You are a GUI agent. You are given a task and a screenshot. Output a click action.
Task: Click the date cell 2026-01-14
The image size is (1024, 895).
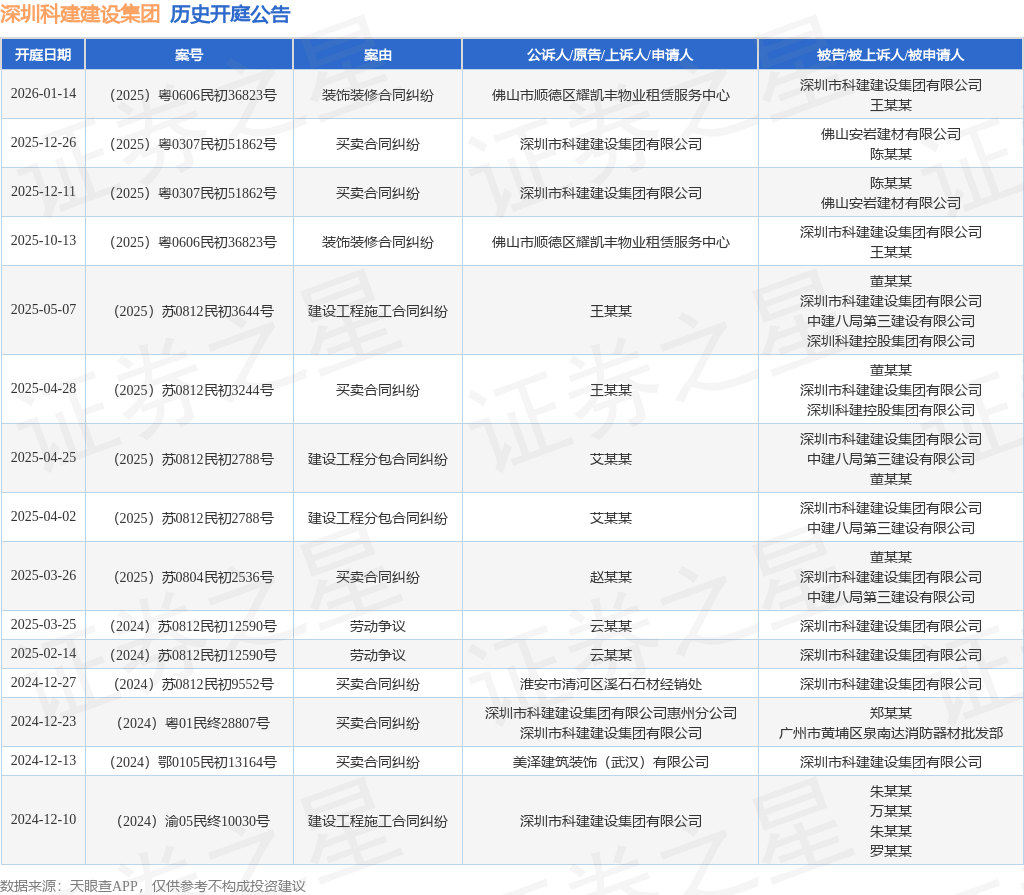coord(43,93)
